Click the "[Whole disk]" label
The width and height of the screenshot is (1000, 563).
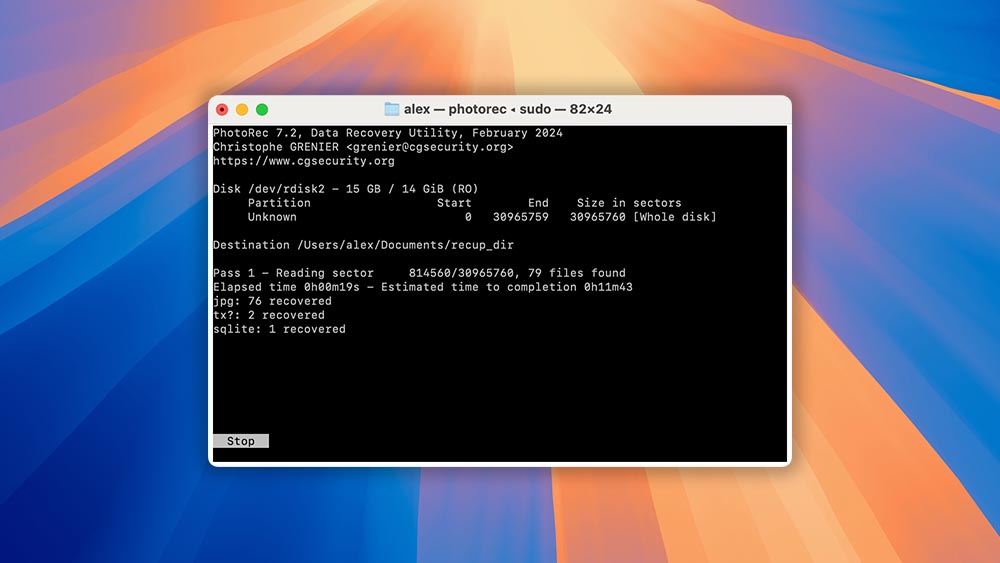pyautogui.click(x=675, y=217)
